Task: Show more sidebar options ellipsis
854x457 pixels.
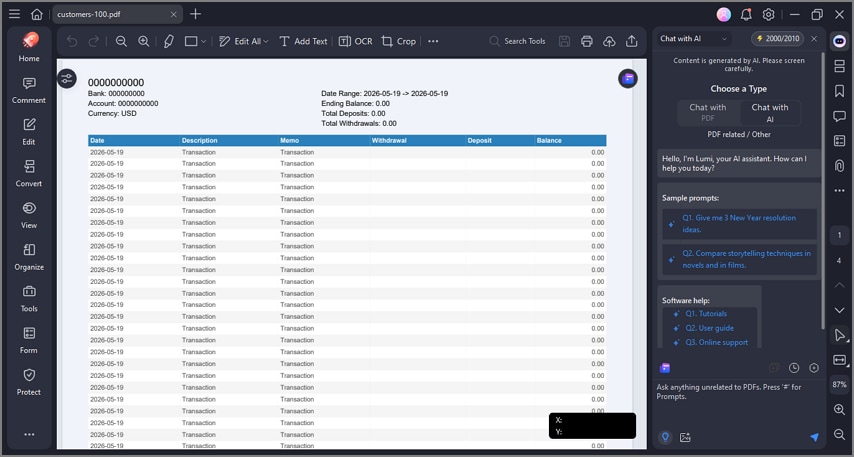Action: click(29, 434)
